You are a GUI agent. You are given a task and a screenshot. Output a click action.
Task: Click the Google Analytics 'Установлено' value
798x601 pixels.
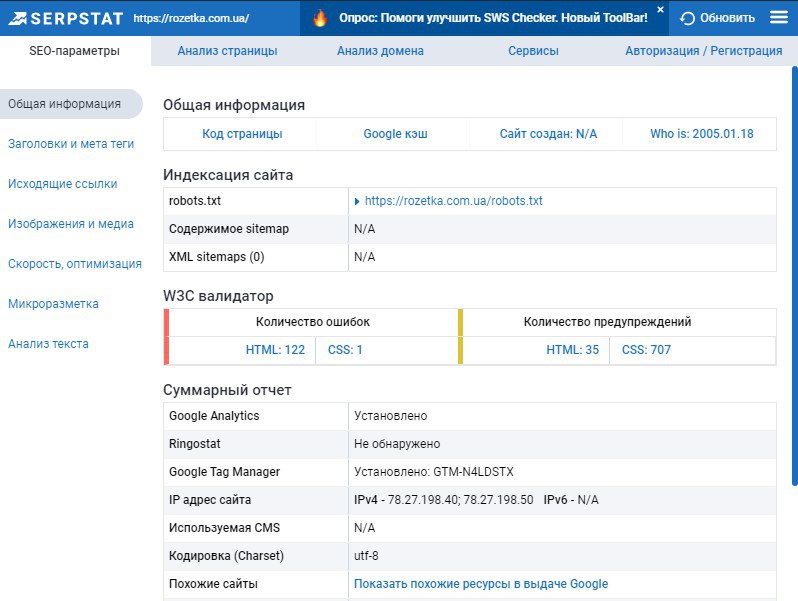tap(390, 416)
